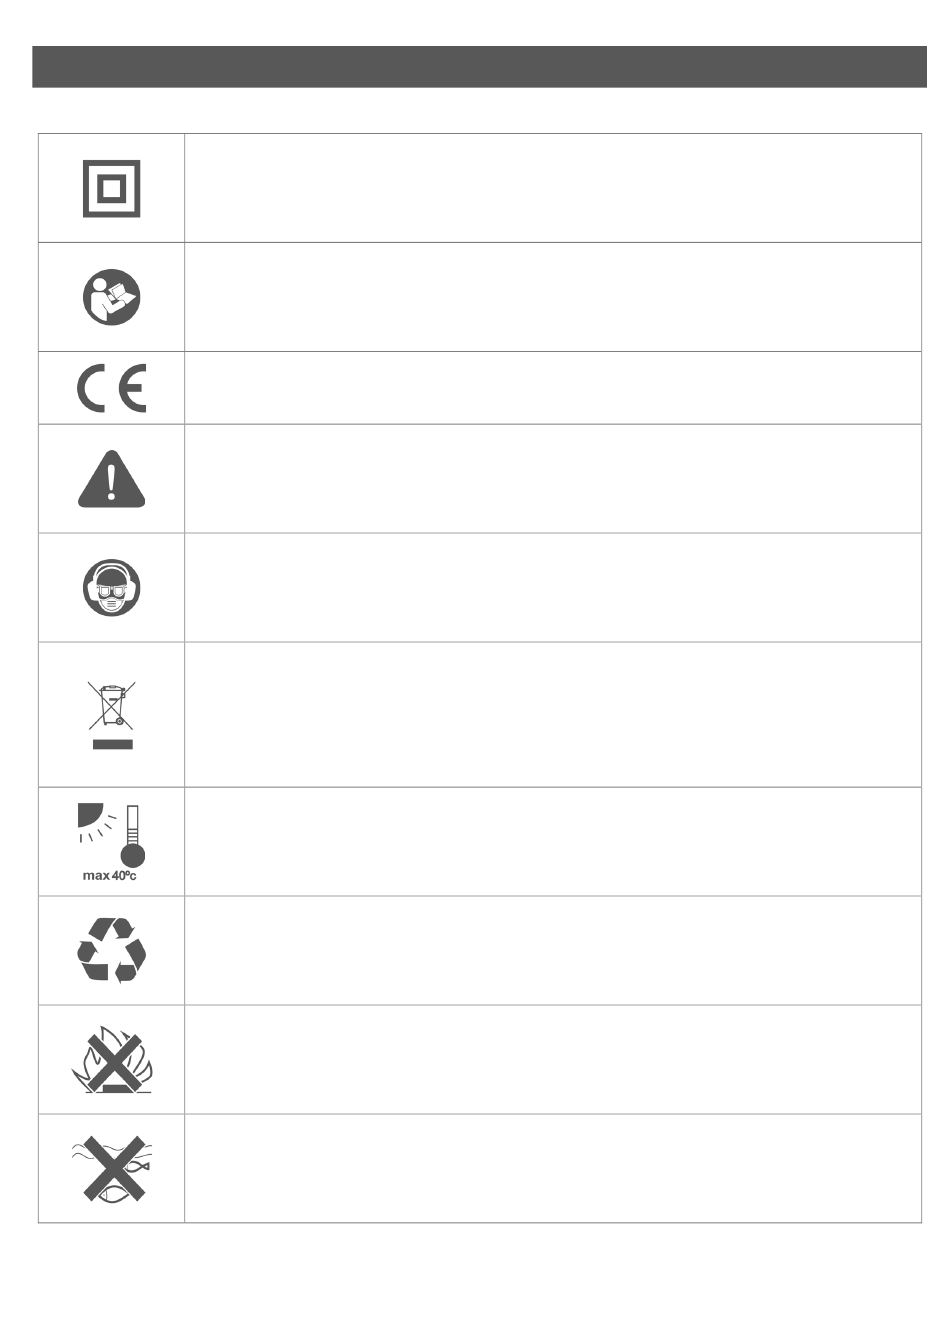Select the empty cell beside the crossed-out fire icon
950x1321 pixels.
[x=552, y=1060]
